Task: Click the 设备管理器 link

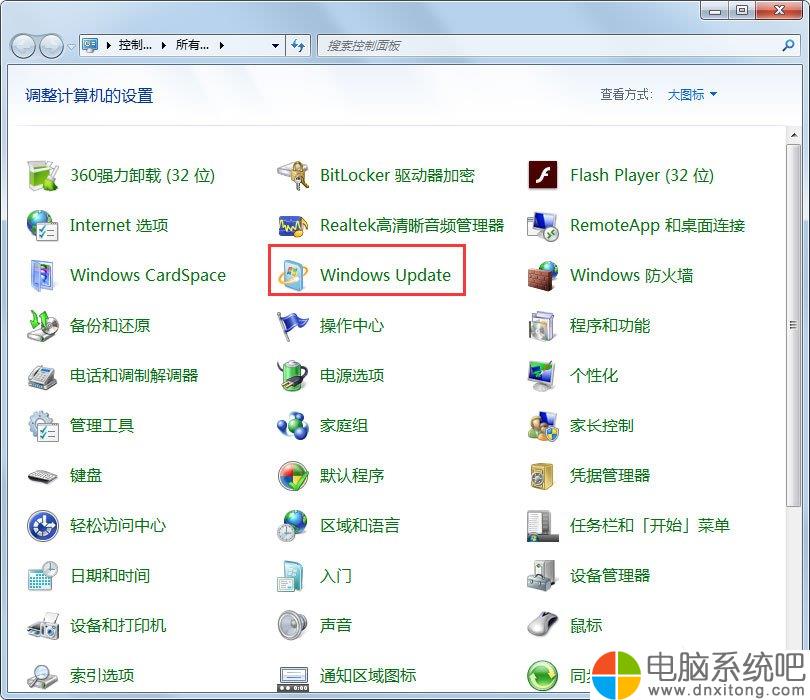Action: 610,575
